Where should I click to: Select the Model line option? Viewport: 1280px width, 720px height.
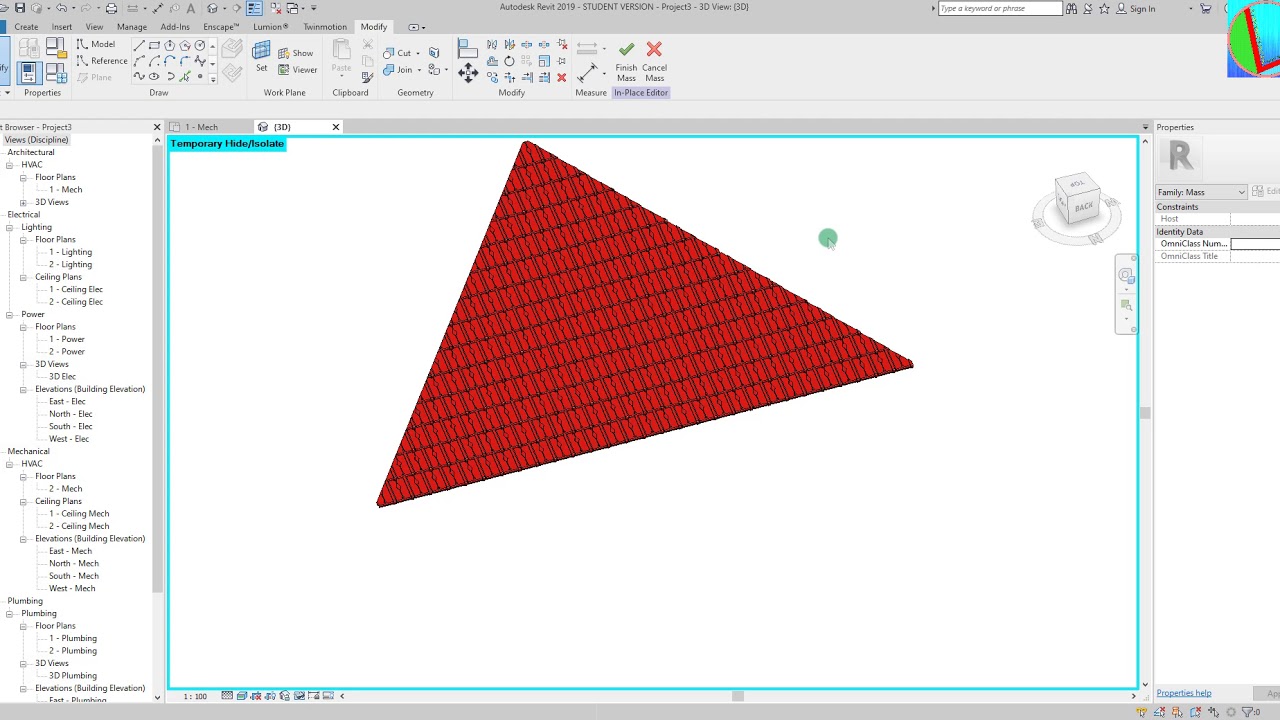click(96, 45)
